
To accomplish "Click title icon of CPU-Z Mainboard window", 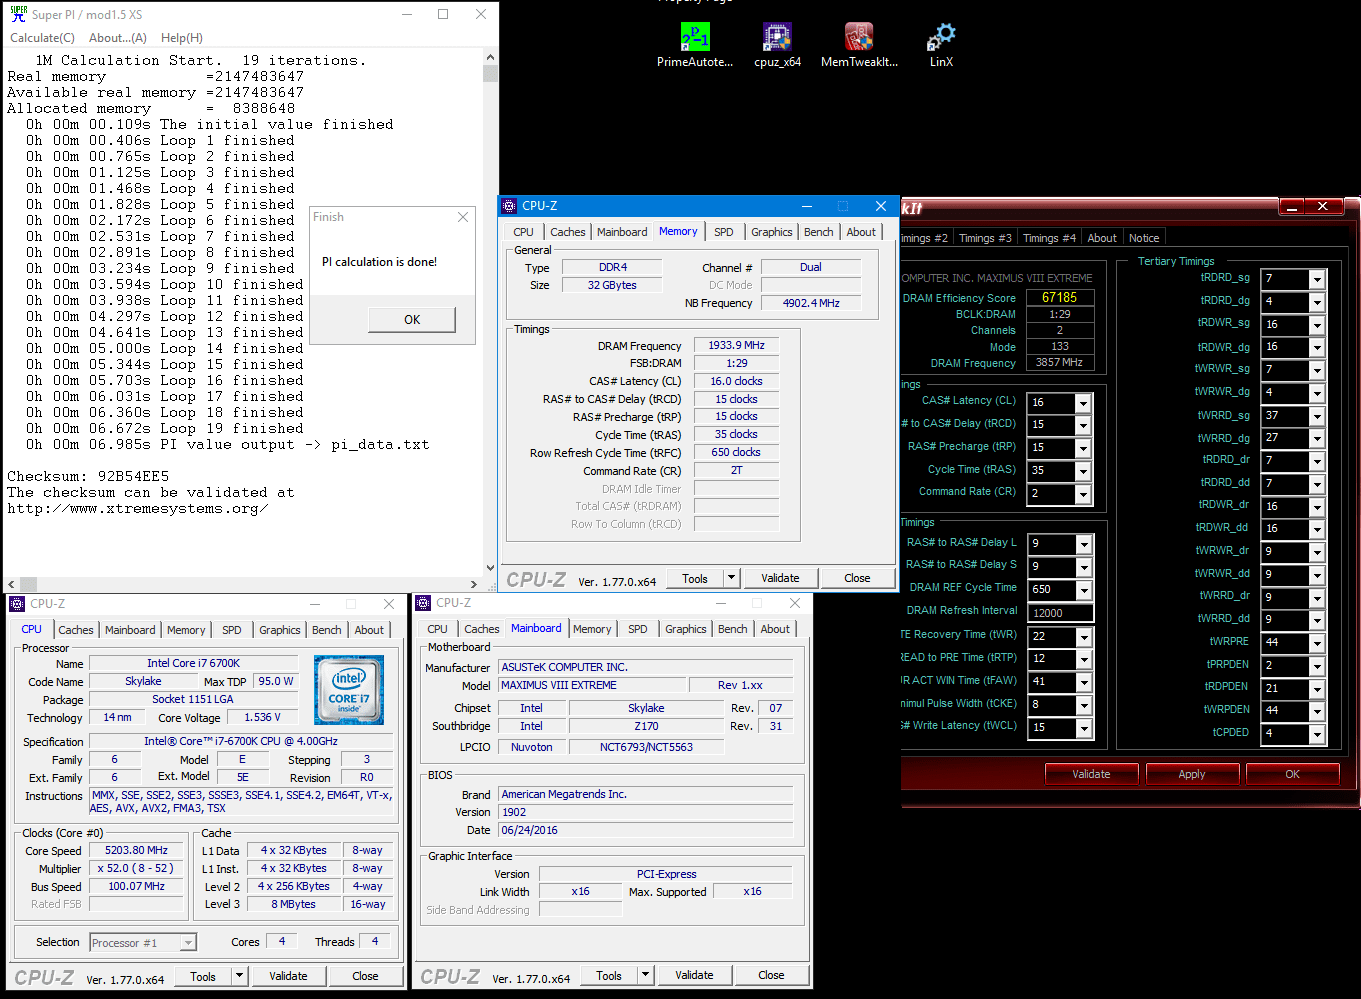I will pyautogui.click(x=424, y=603).
